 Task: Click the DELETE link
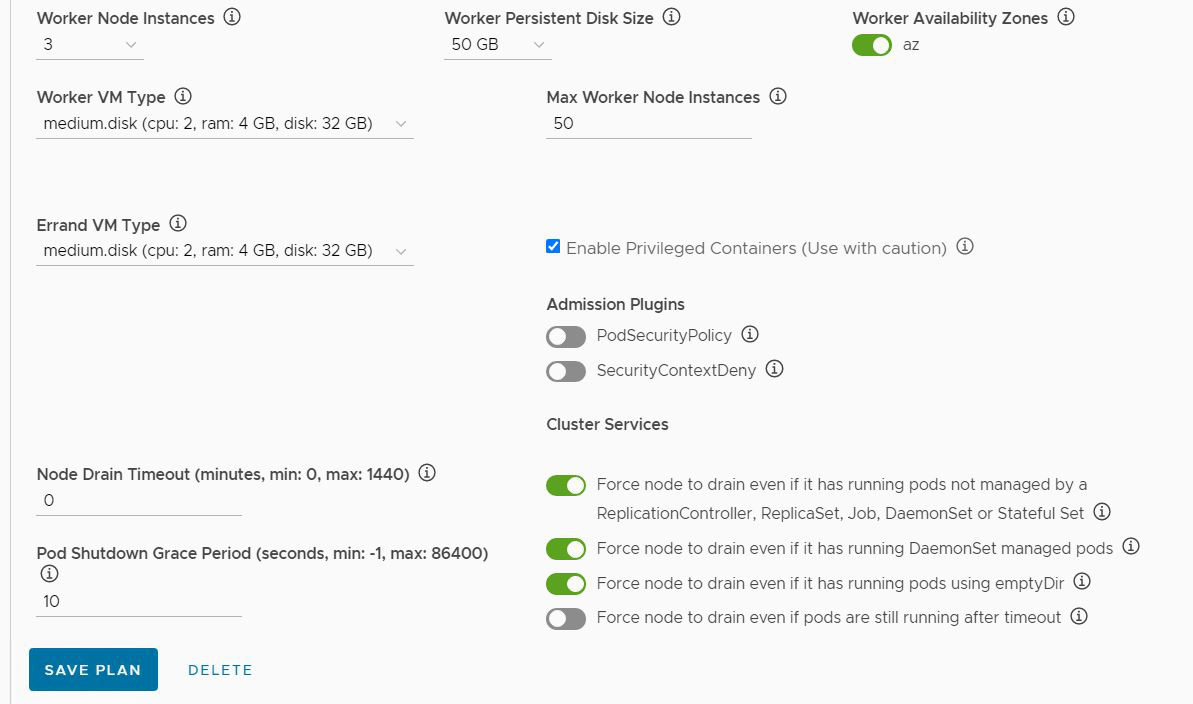click(220, 670)
